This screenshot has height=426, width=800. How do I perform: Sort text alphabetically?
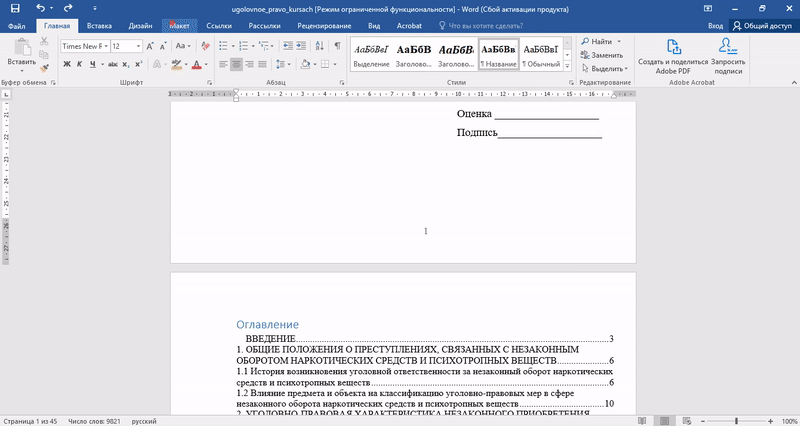[x=319, y=46]
